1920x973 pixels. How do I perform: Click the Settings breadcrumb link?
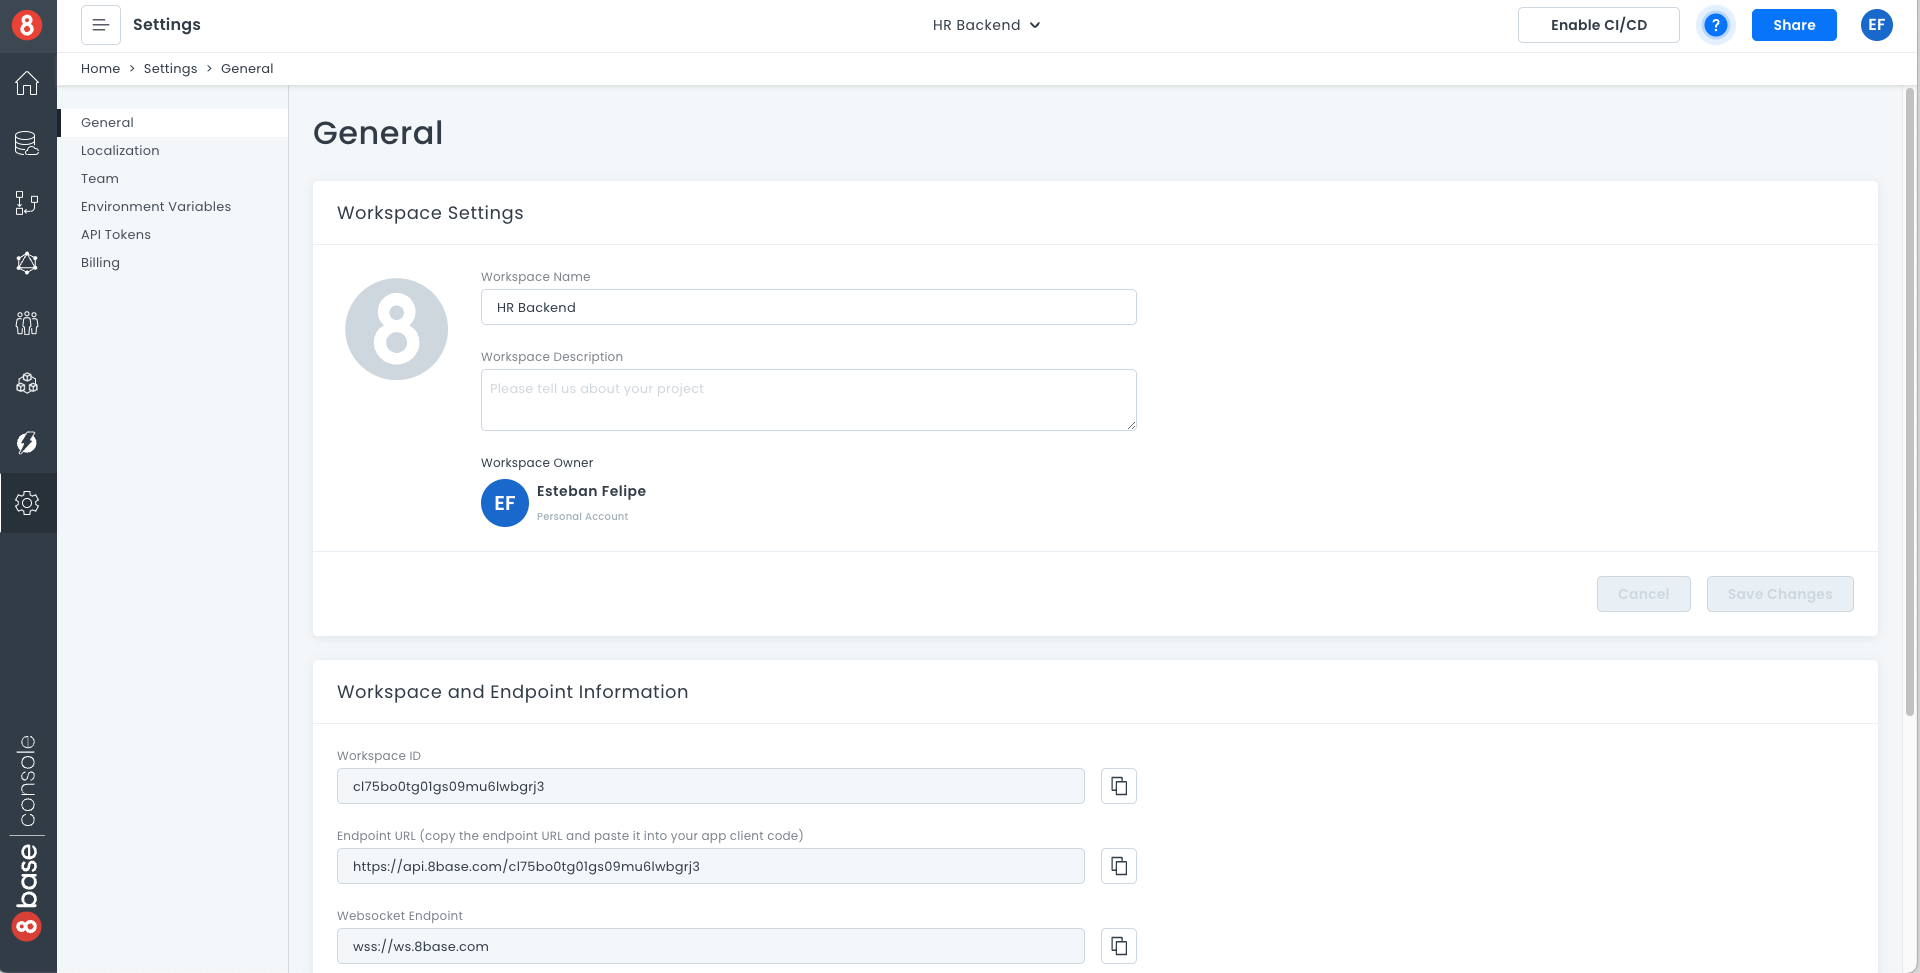(170, 69)
